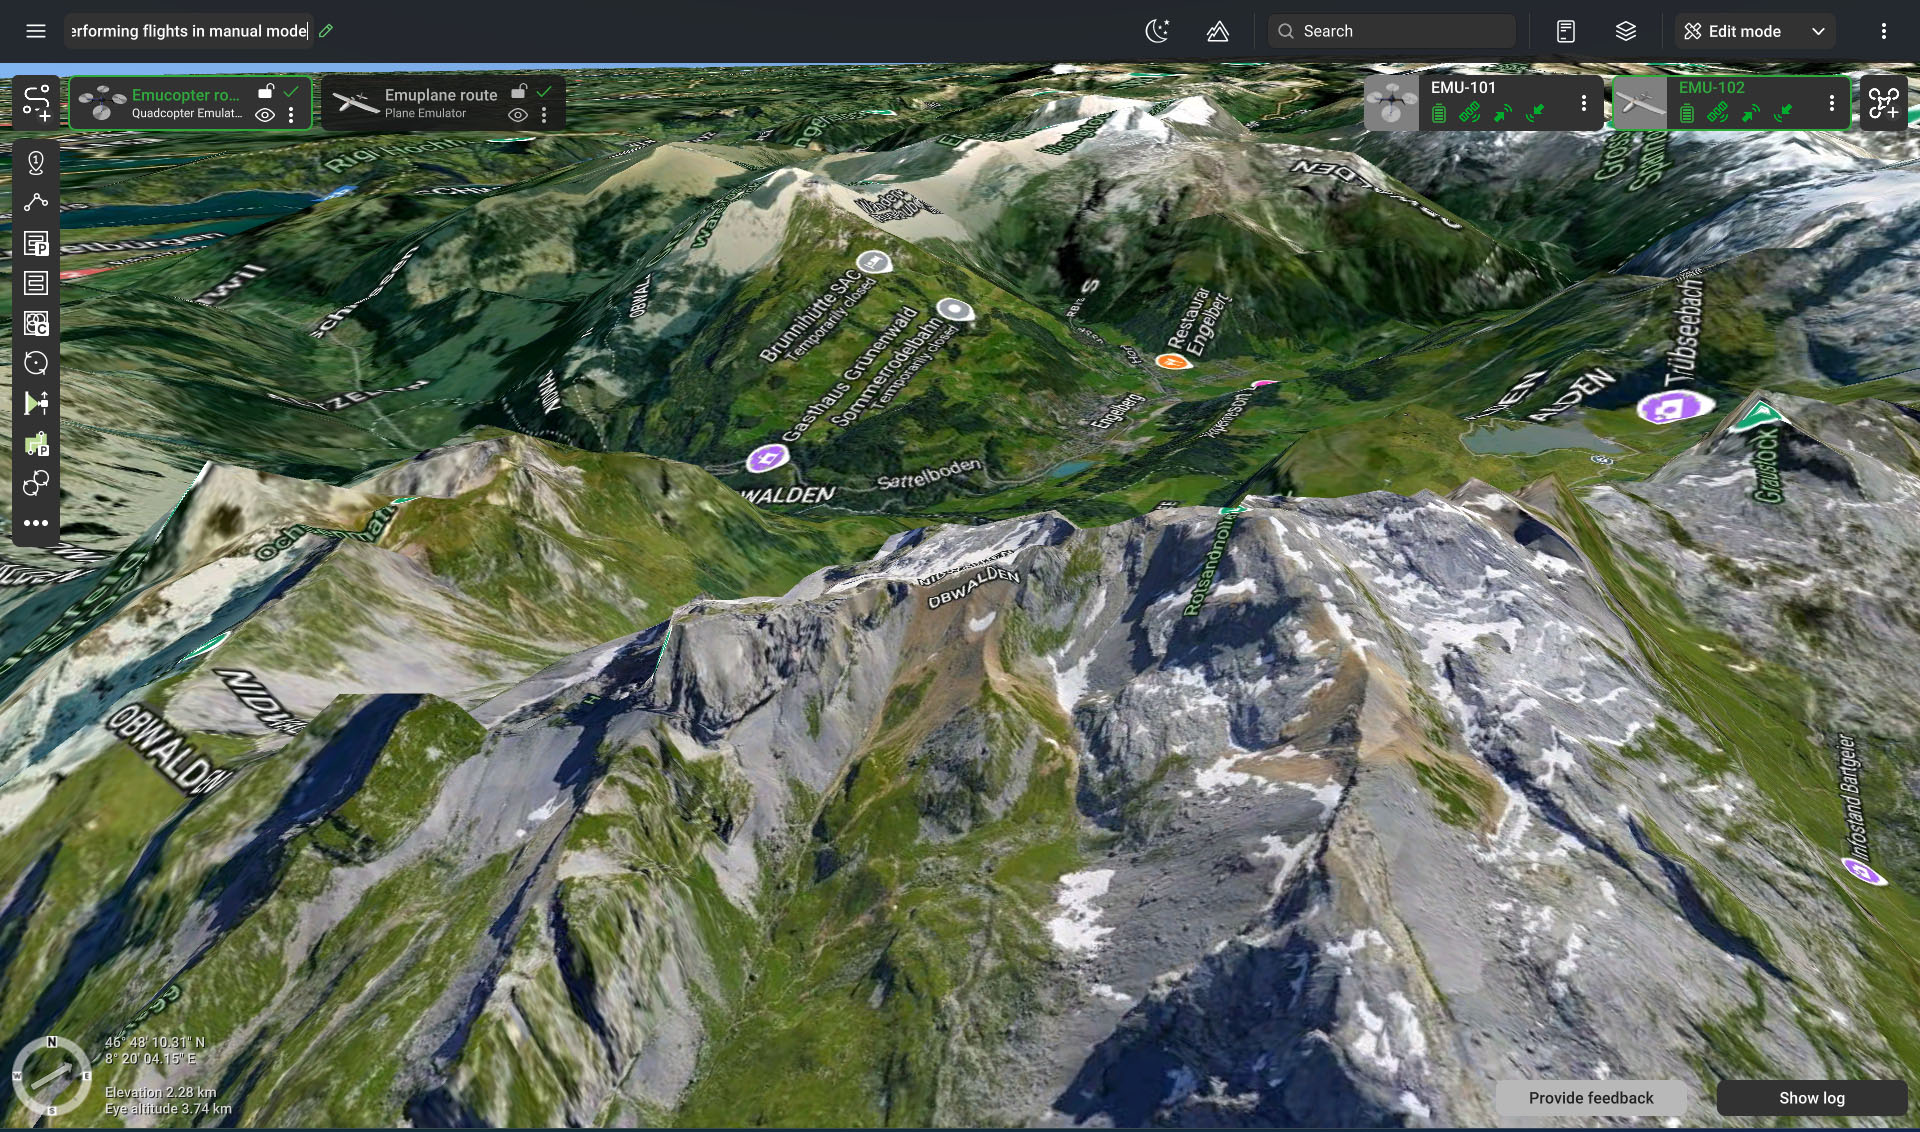Open EMU-101 three-dot menu

click(1583, 103)
